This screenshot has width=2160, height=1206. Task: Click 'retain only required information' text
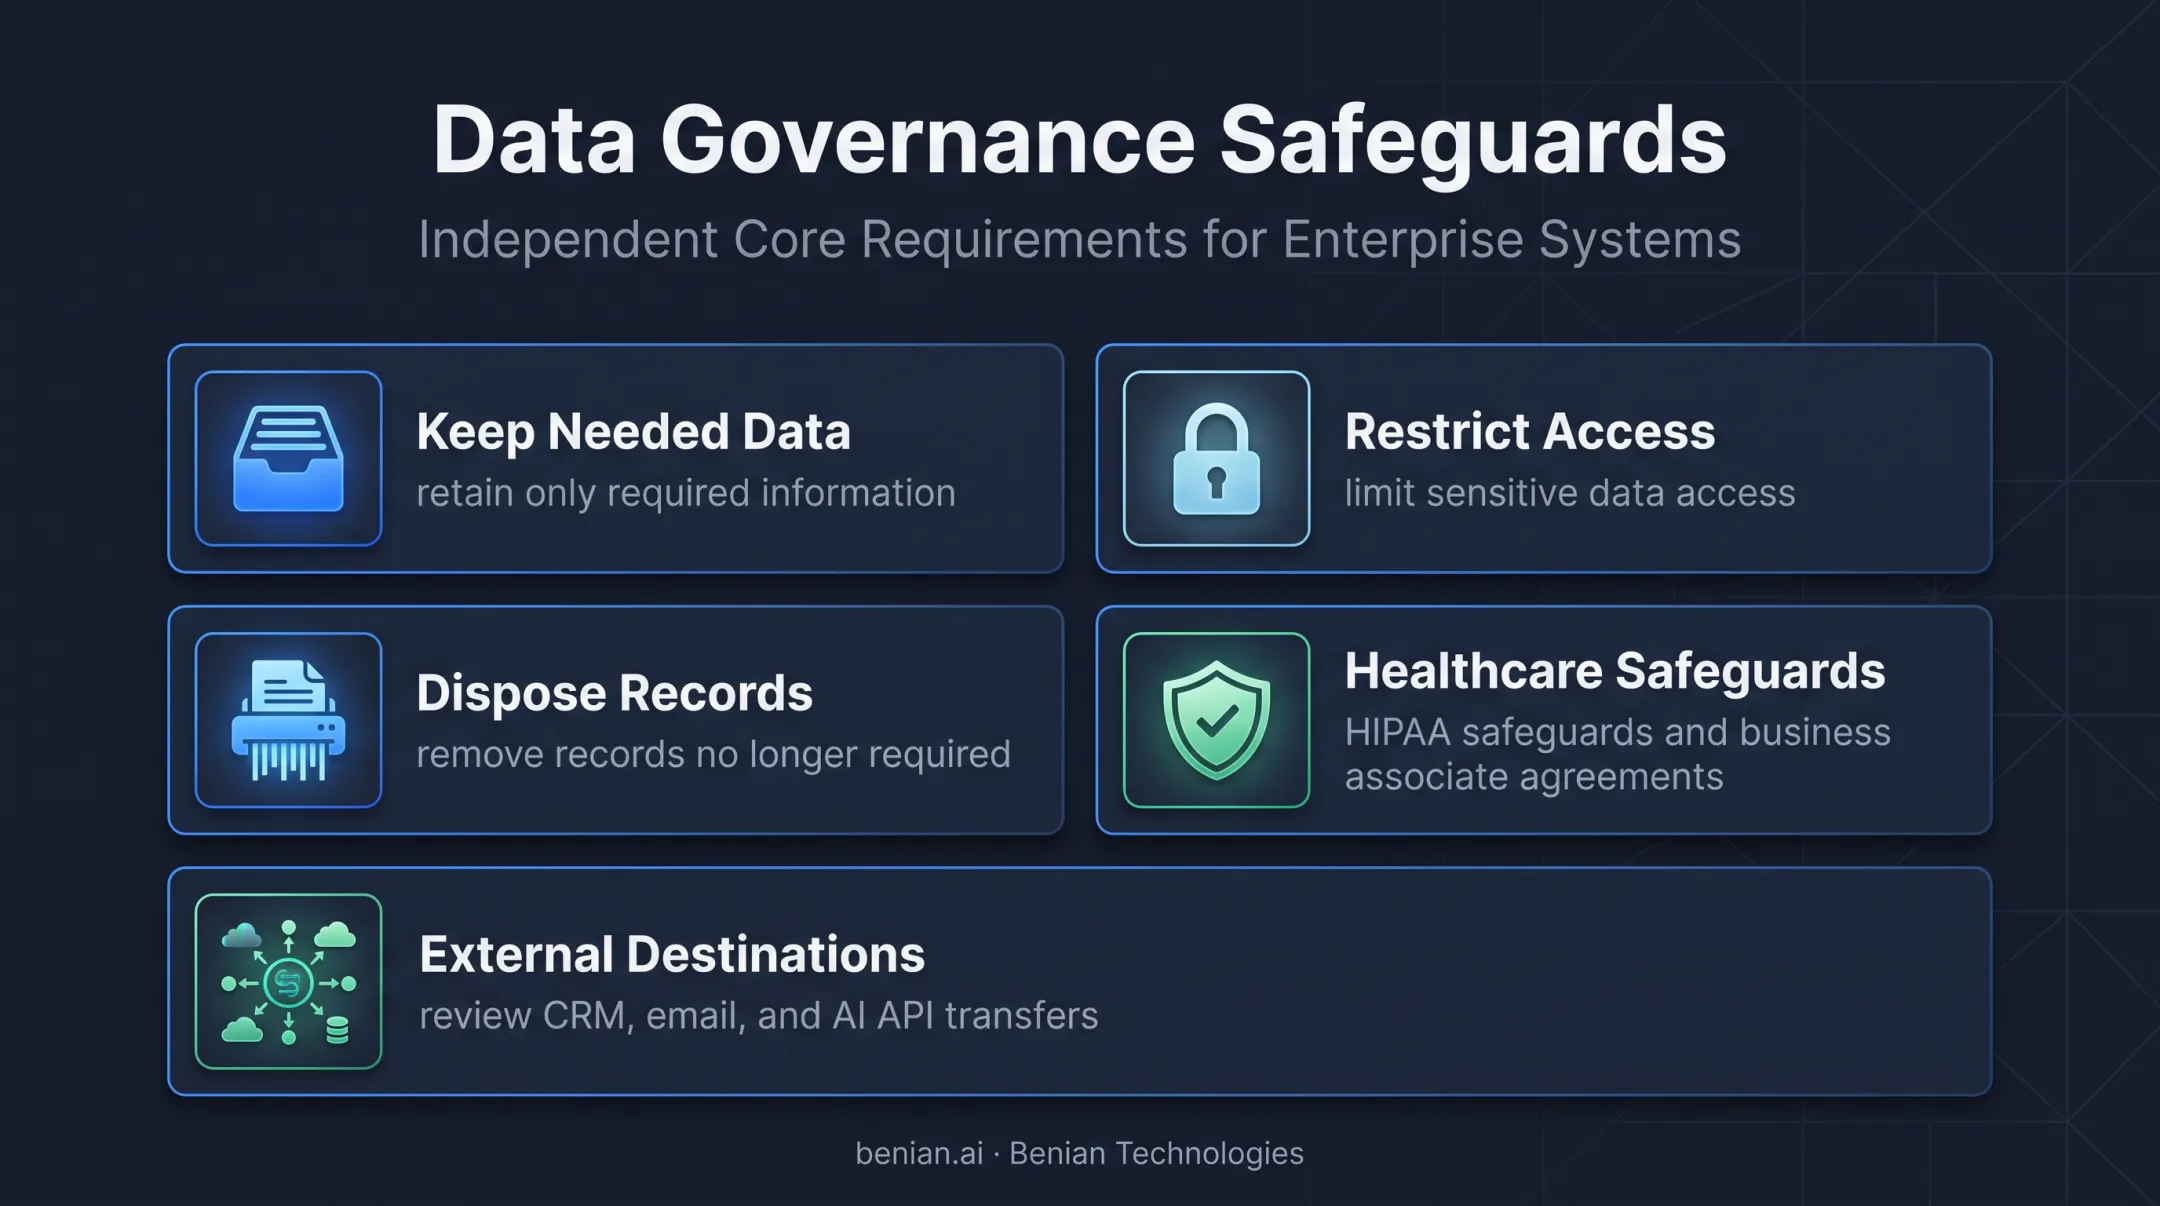(x=686, y=493)
